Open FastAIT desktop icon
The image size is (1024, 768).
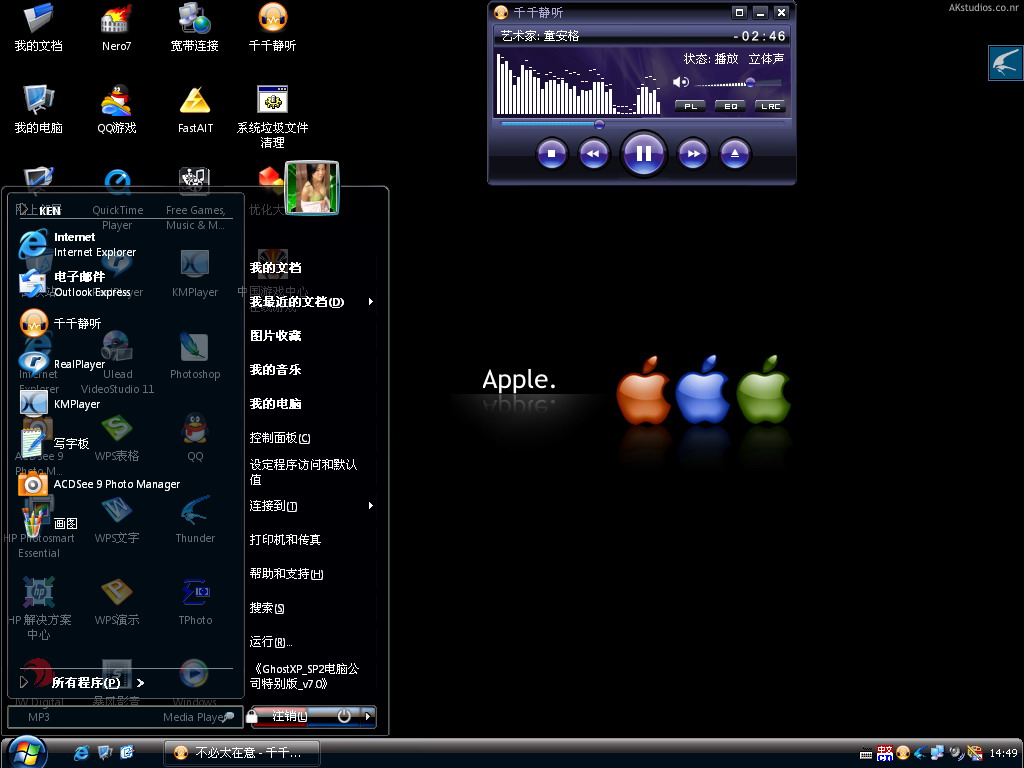(195, 108)
